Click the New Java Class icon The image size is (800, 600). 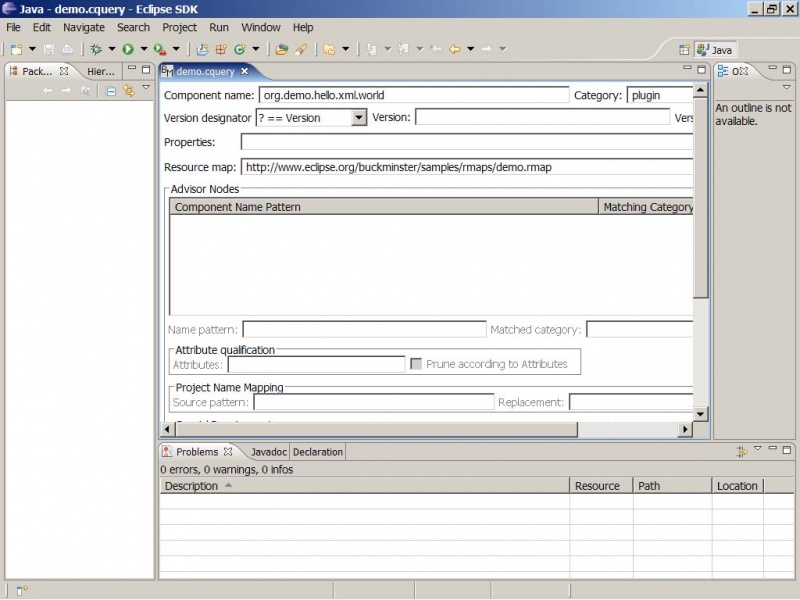coord(240,49)
